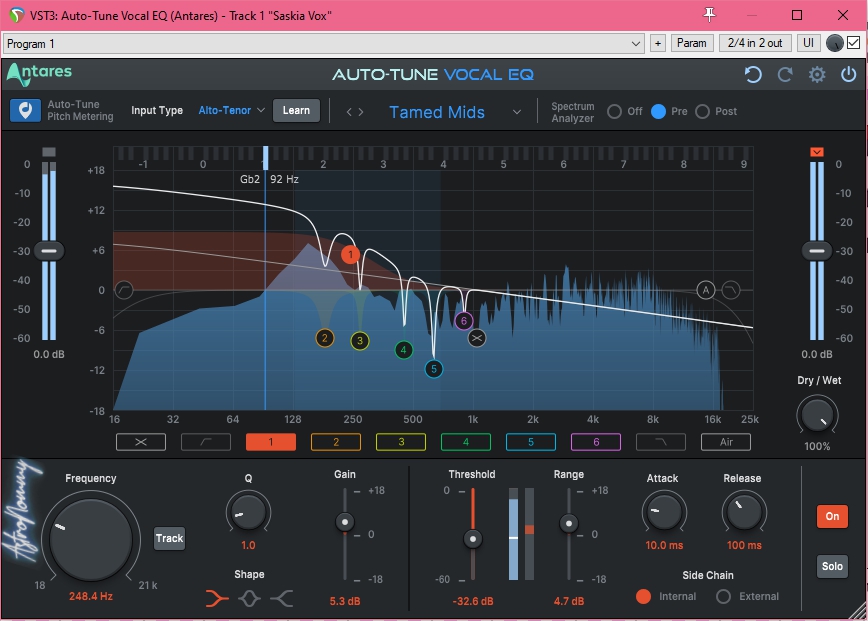Select EQ node 4 on graph
This screenshot has height=621, width=868.
[404, 349]
